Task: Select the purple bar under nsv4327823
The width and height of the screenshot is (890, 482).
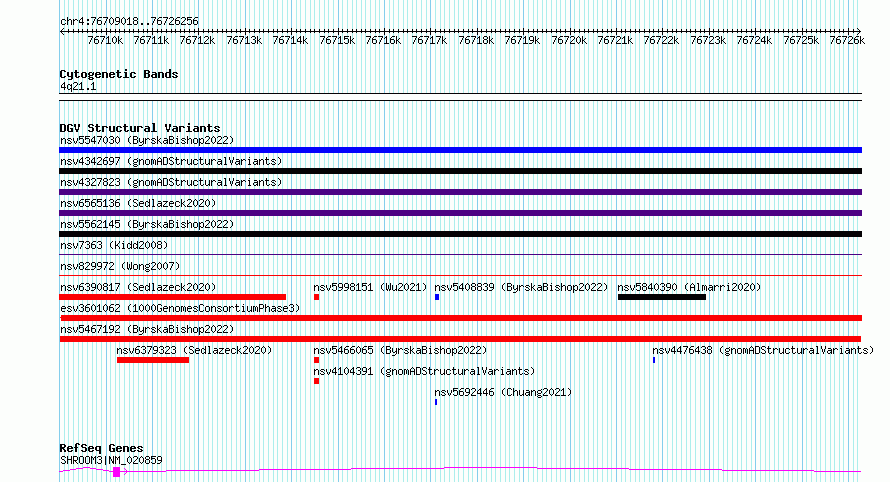Action: coord(460,192)
